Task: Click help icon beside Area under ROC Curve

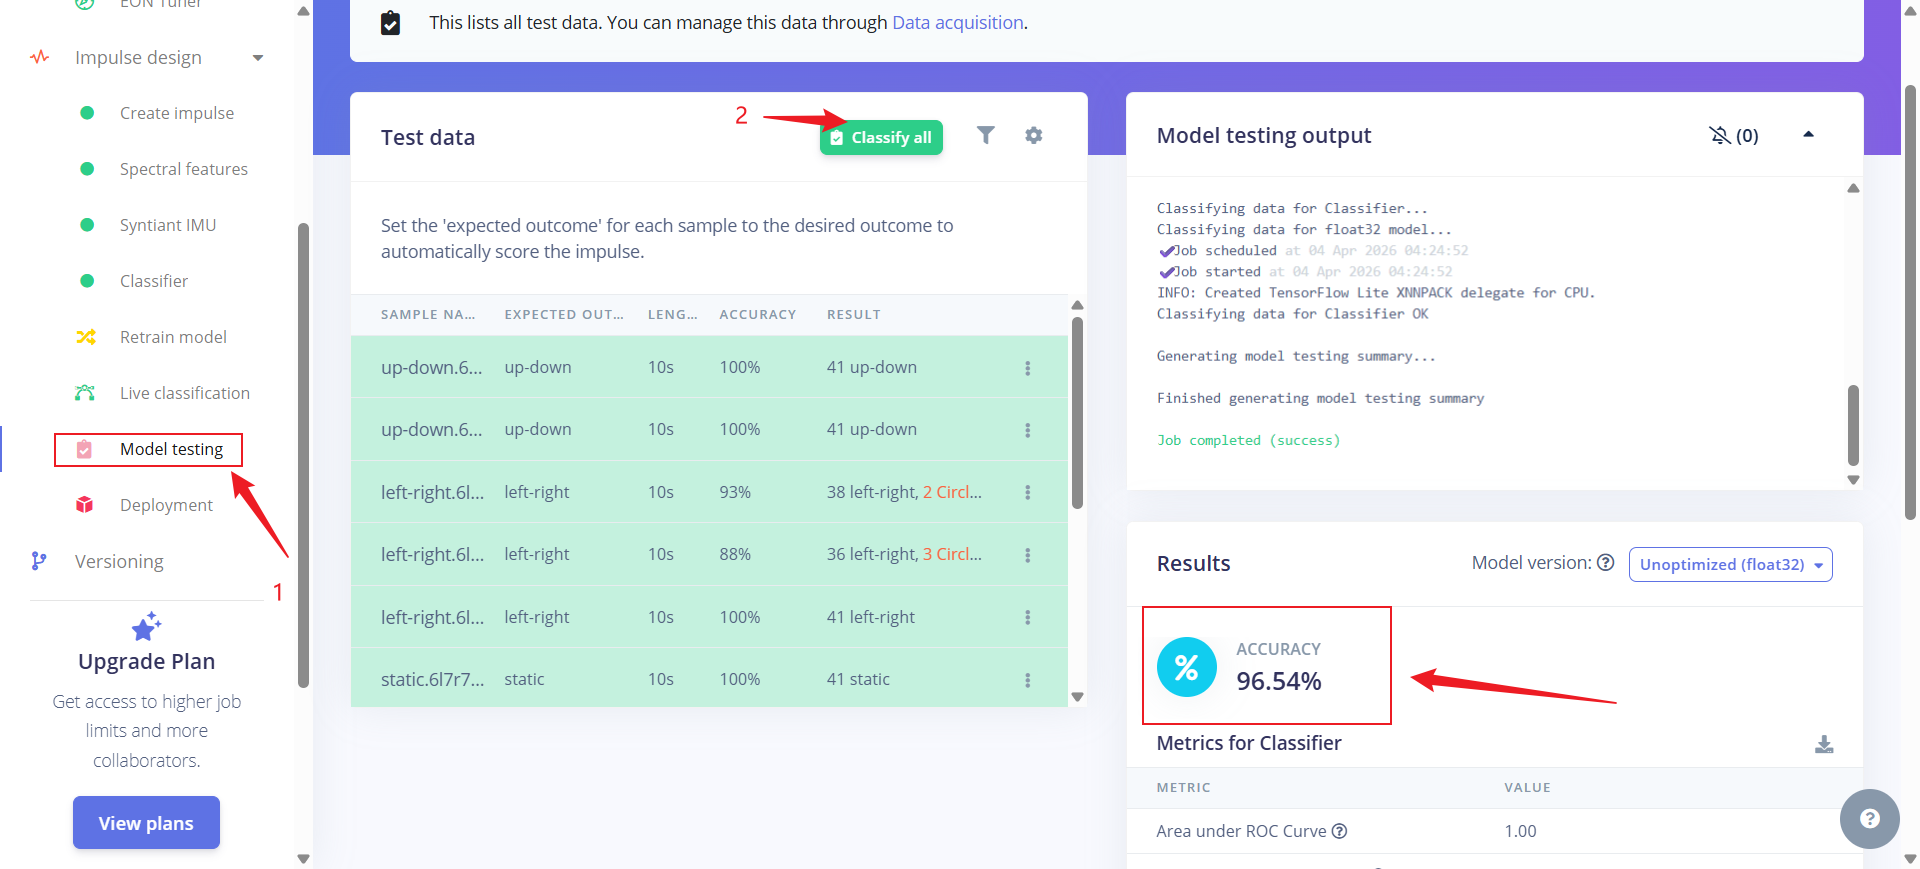Action: click(x=1340, y=831)
